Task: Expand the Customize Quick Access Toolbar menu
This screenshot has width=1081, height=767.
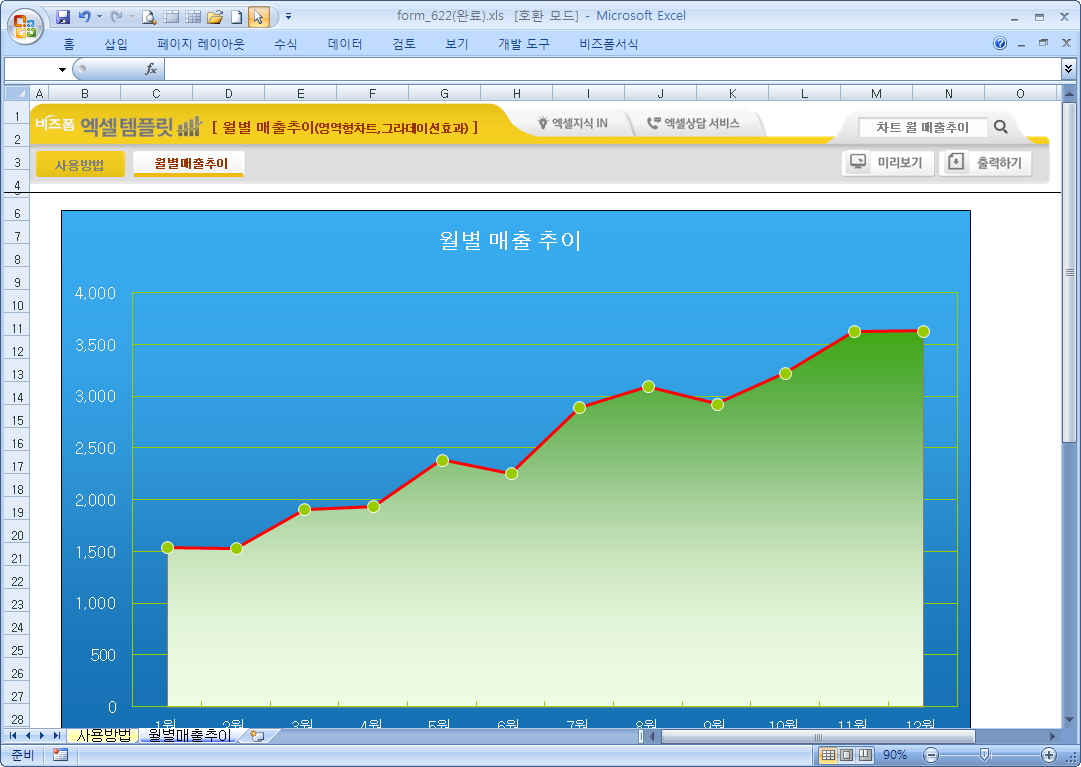Action: click(x=289, y=17)
